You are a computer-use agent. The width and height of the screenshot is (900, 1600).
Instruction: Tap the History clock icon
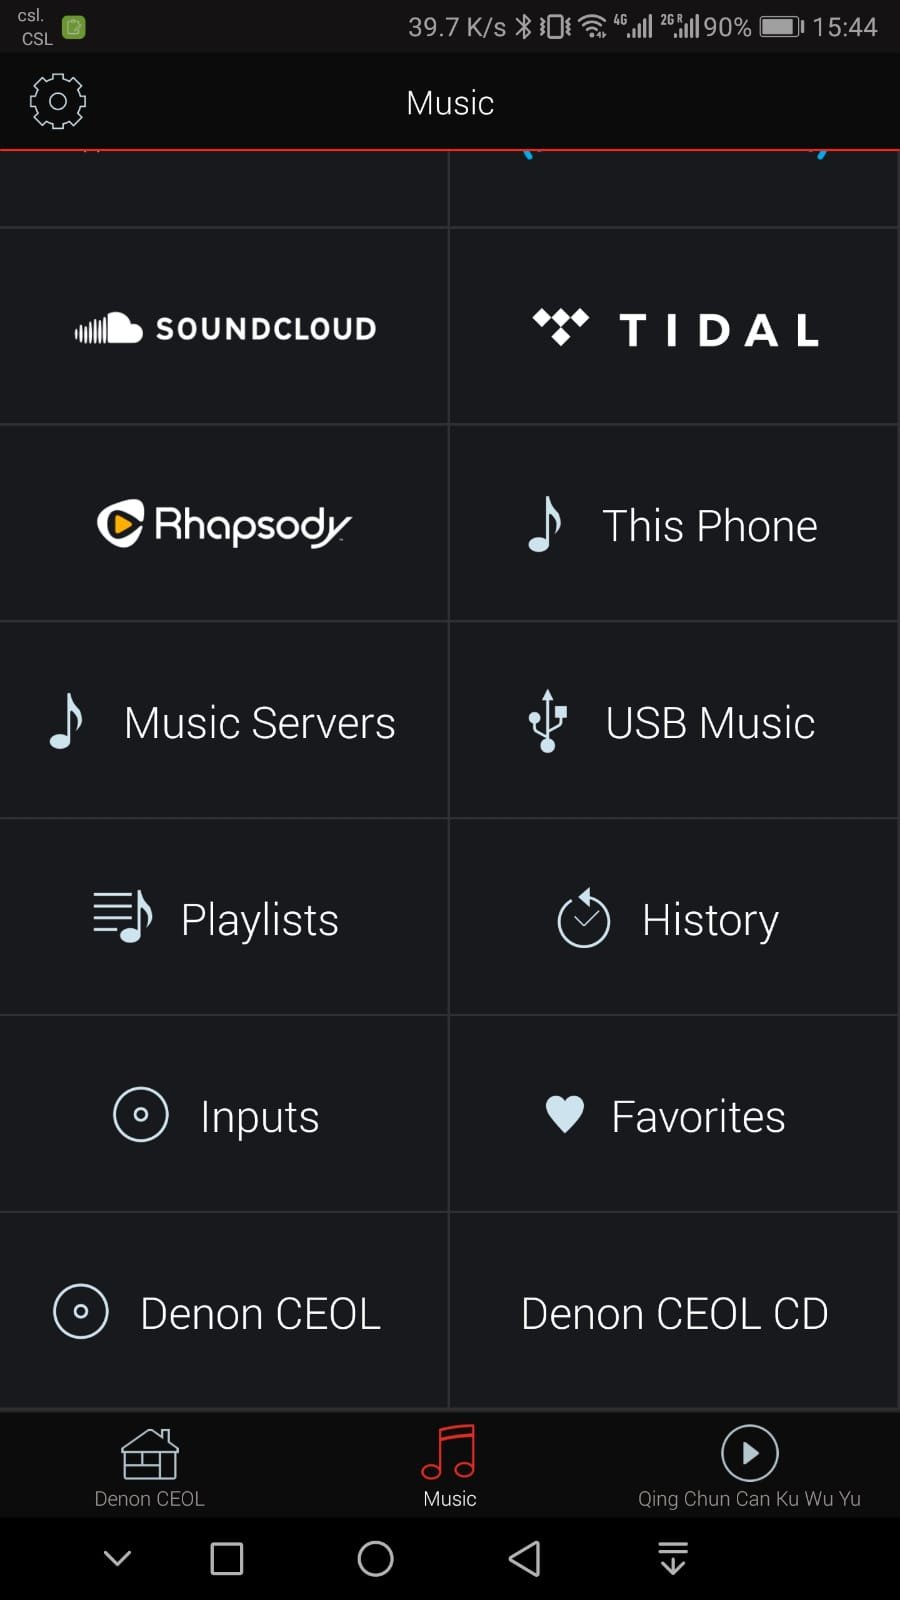click(584, 917)
